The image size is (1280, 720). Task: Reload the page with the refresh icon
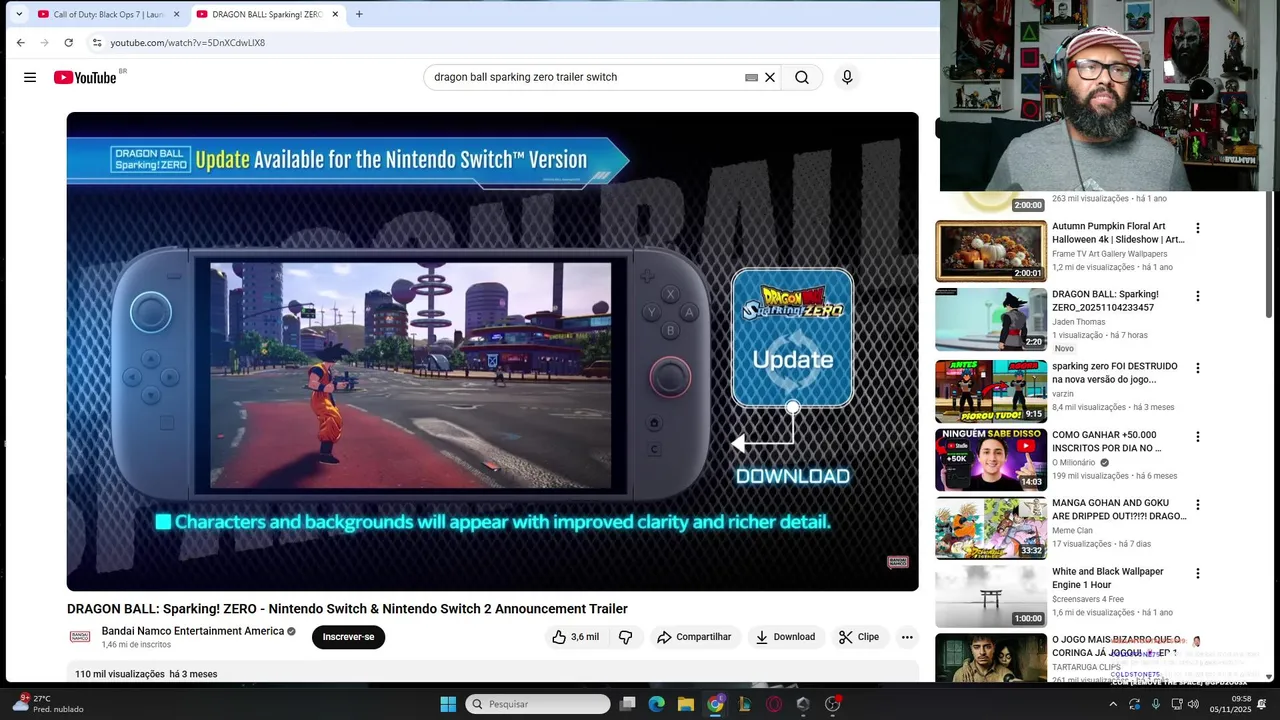tap(68, 43)
